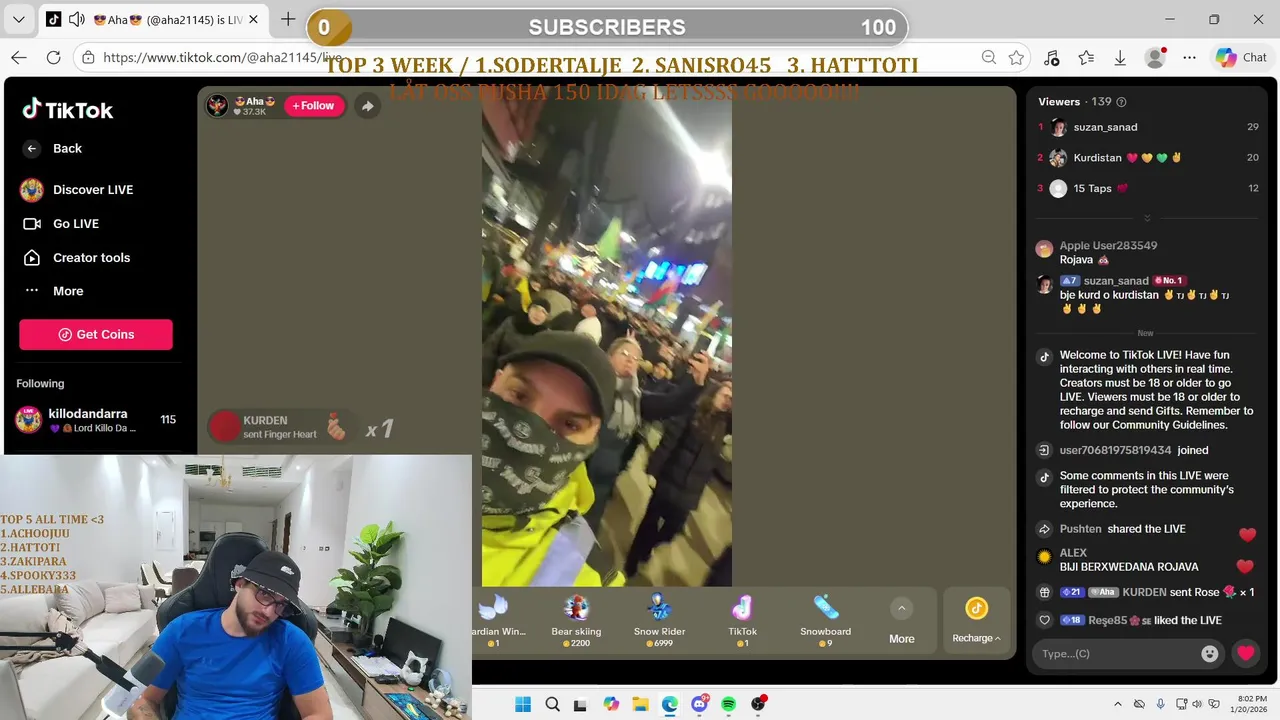Screen dimensions: 1280x720
Task: Click the user70681975819434 joined message
Action: [x=1134, y=450]
